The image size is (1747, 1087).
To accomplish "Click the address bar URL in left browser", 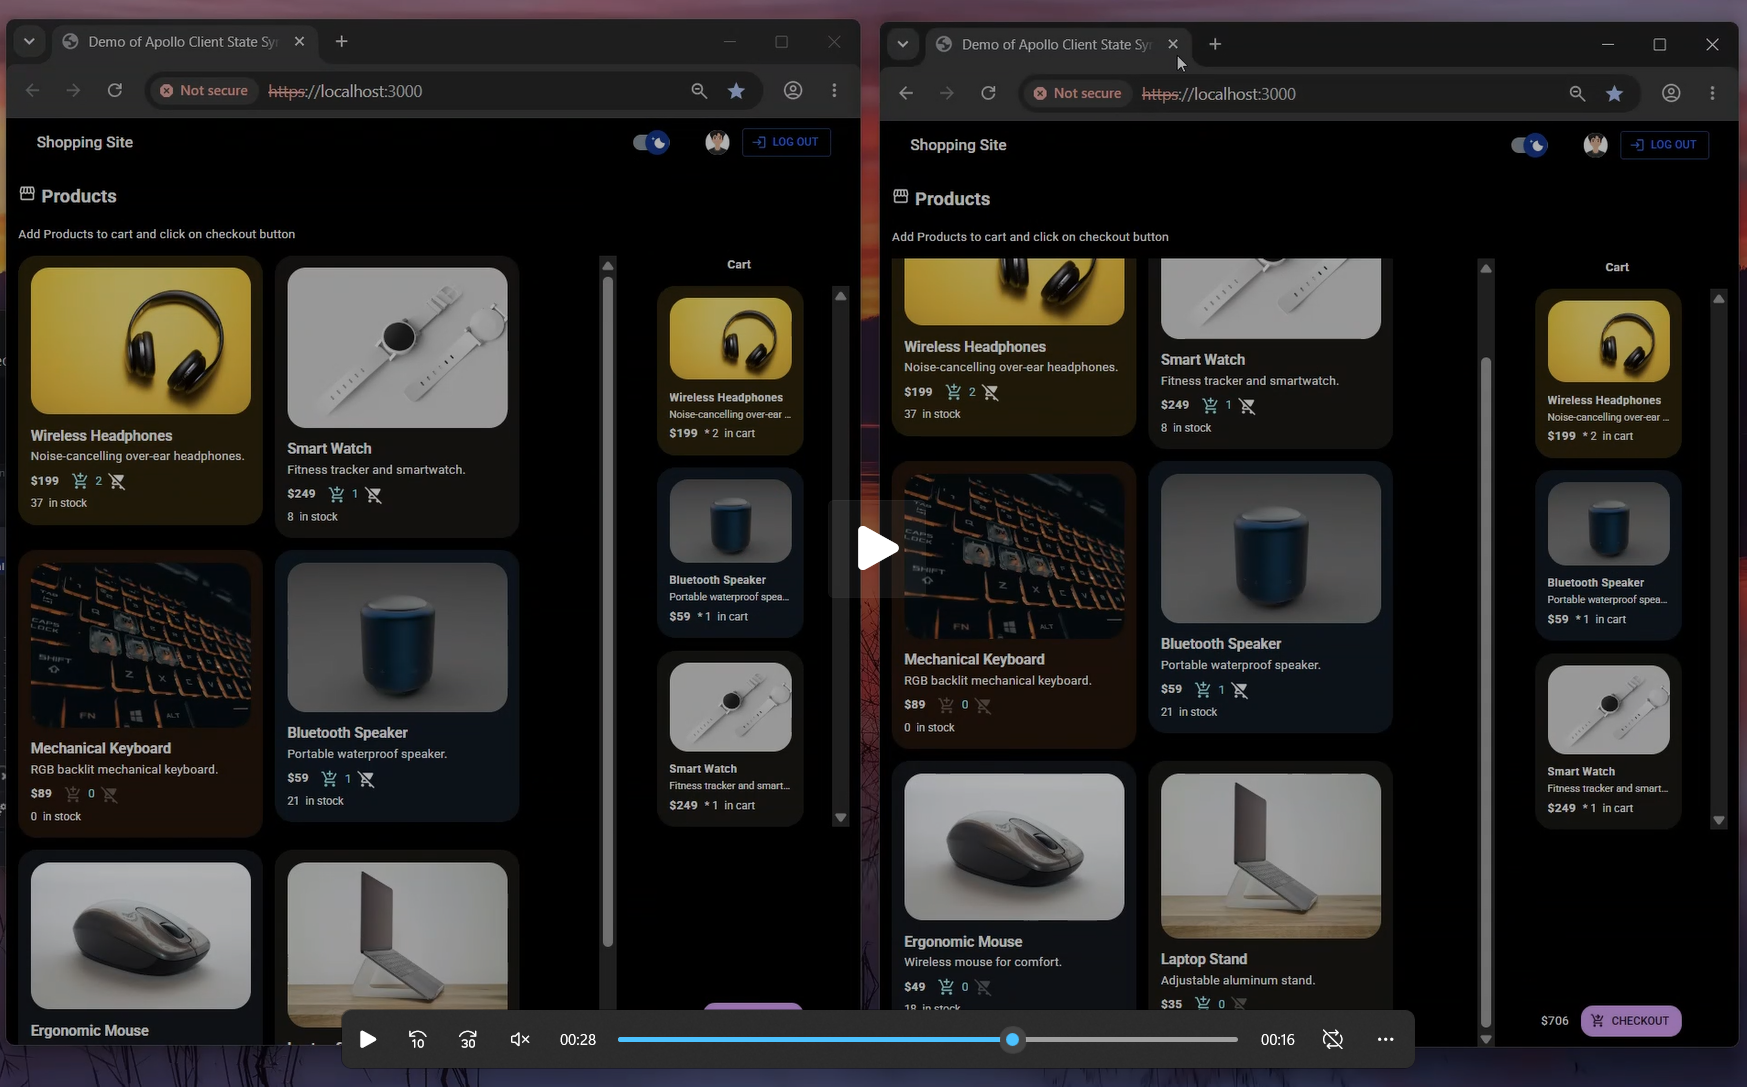I will coord(345,91).
